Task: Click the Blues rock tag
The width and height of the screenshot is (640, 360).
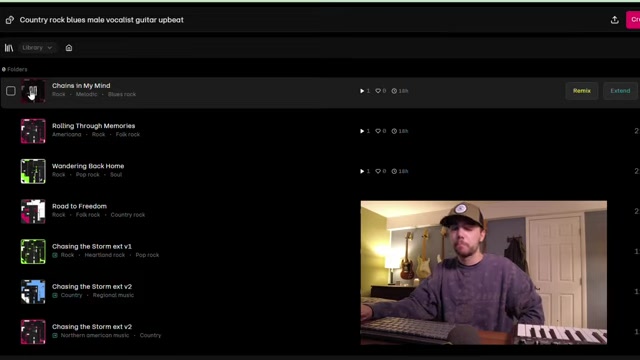Action: [122, 94]
